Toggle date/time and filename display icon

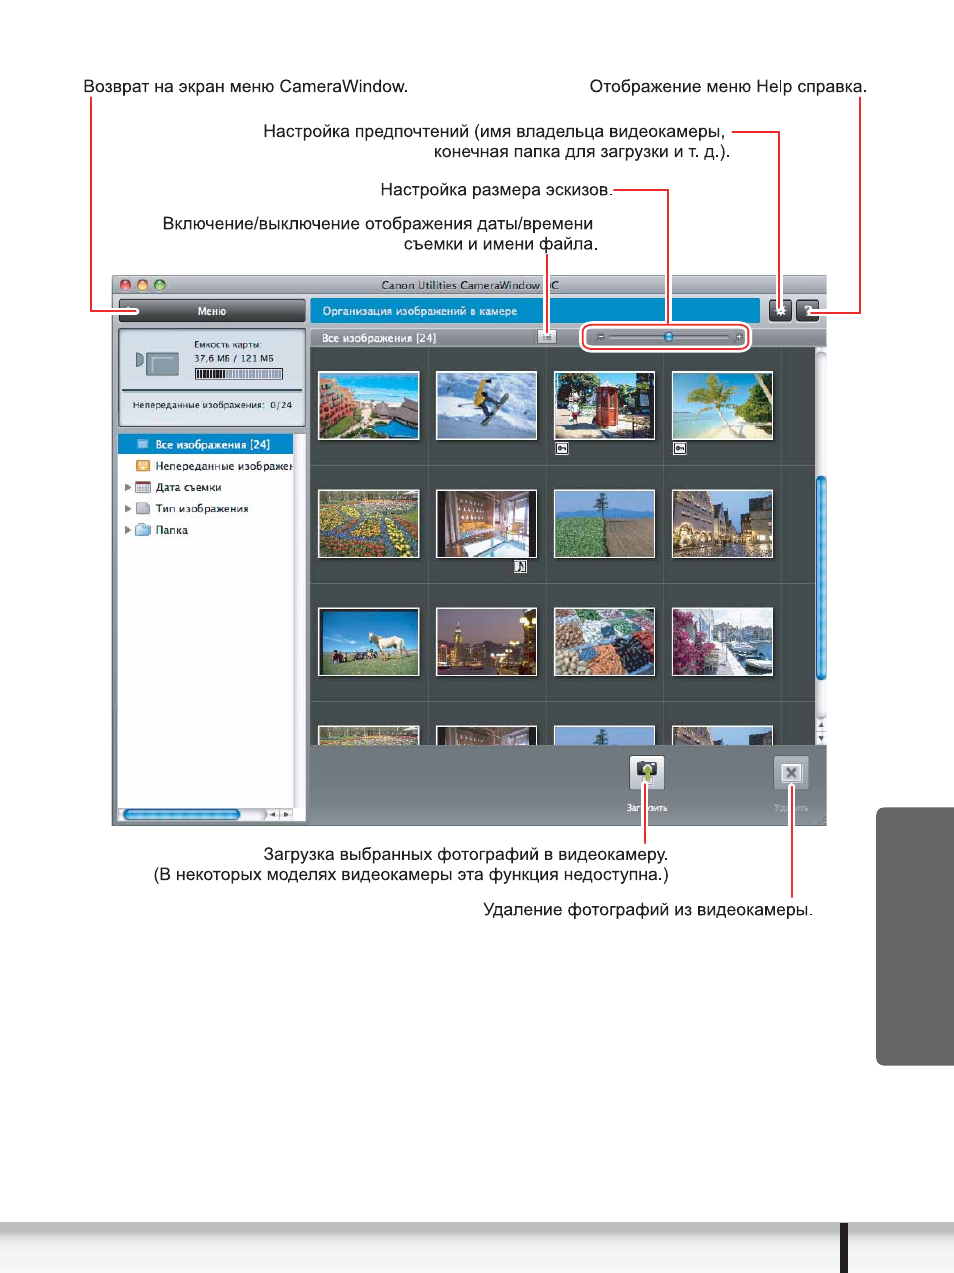click(546, 337)
